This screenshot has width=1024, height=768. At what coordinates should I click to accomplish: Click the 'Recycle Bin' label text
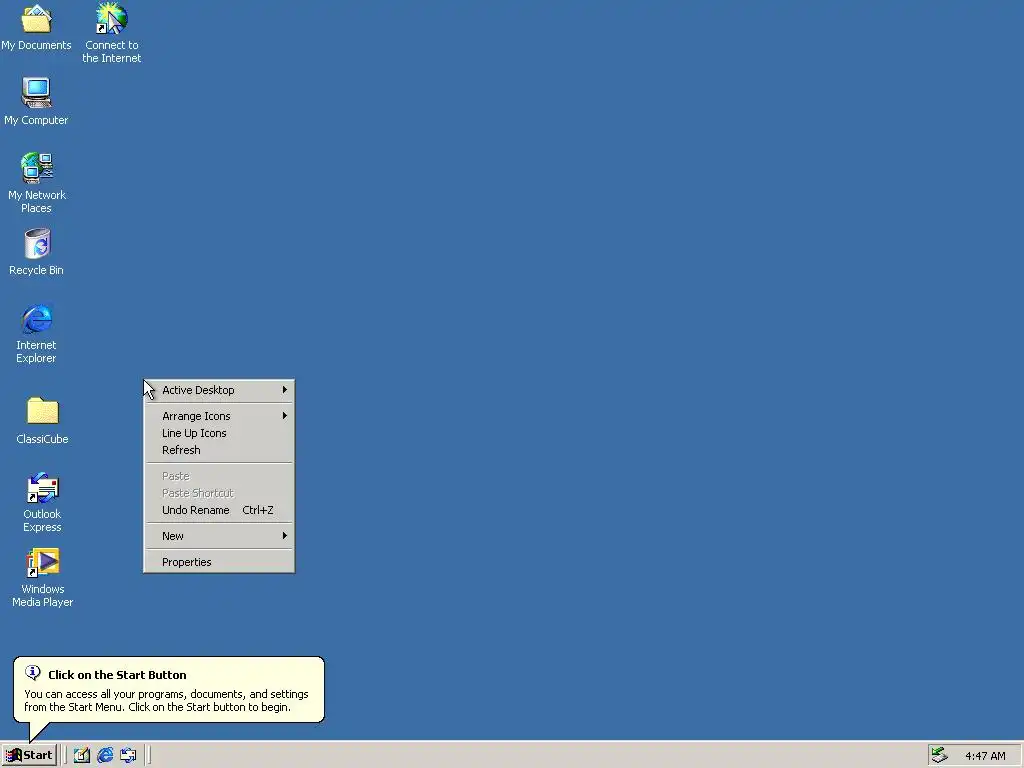coord(37,270)
